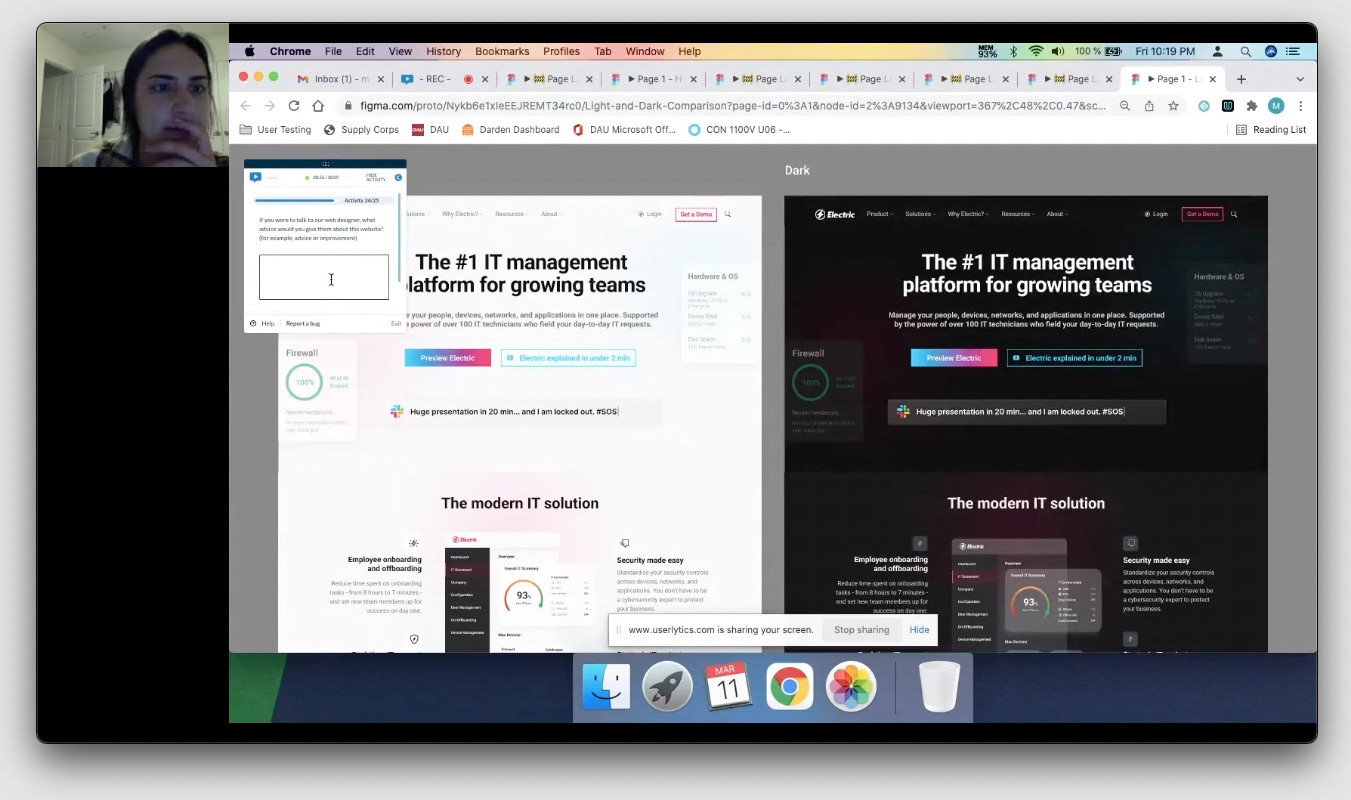The image size is (1351, 800).
Task: Open Control Center from the menu bar
Action: click(x=1294, y=51)
